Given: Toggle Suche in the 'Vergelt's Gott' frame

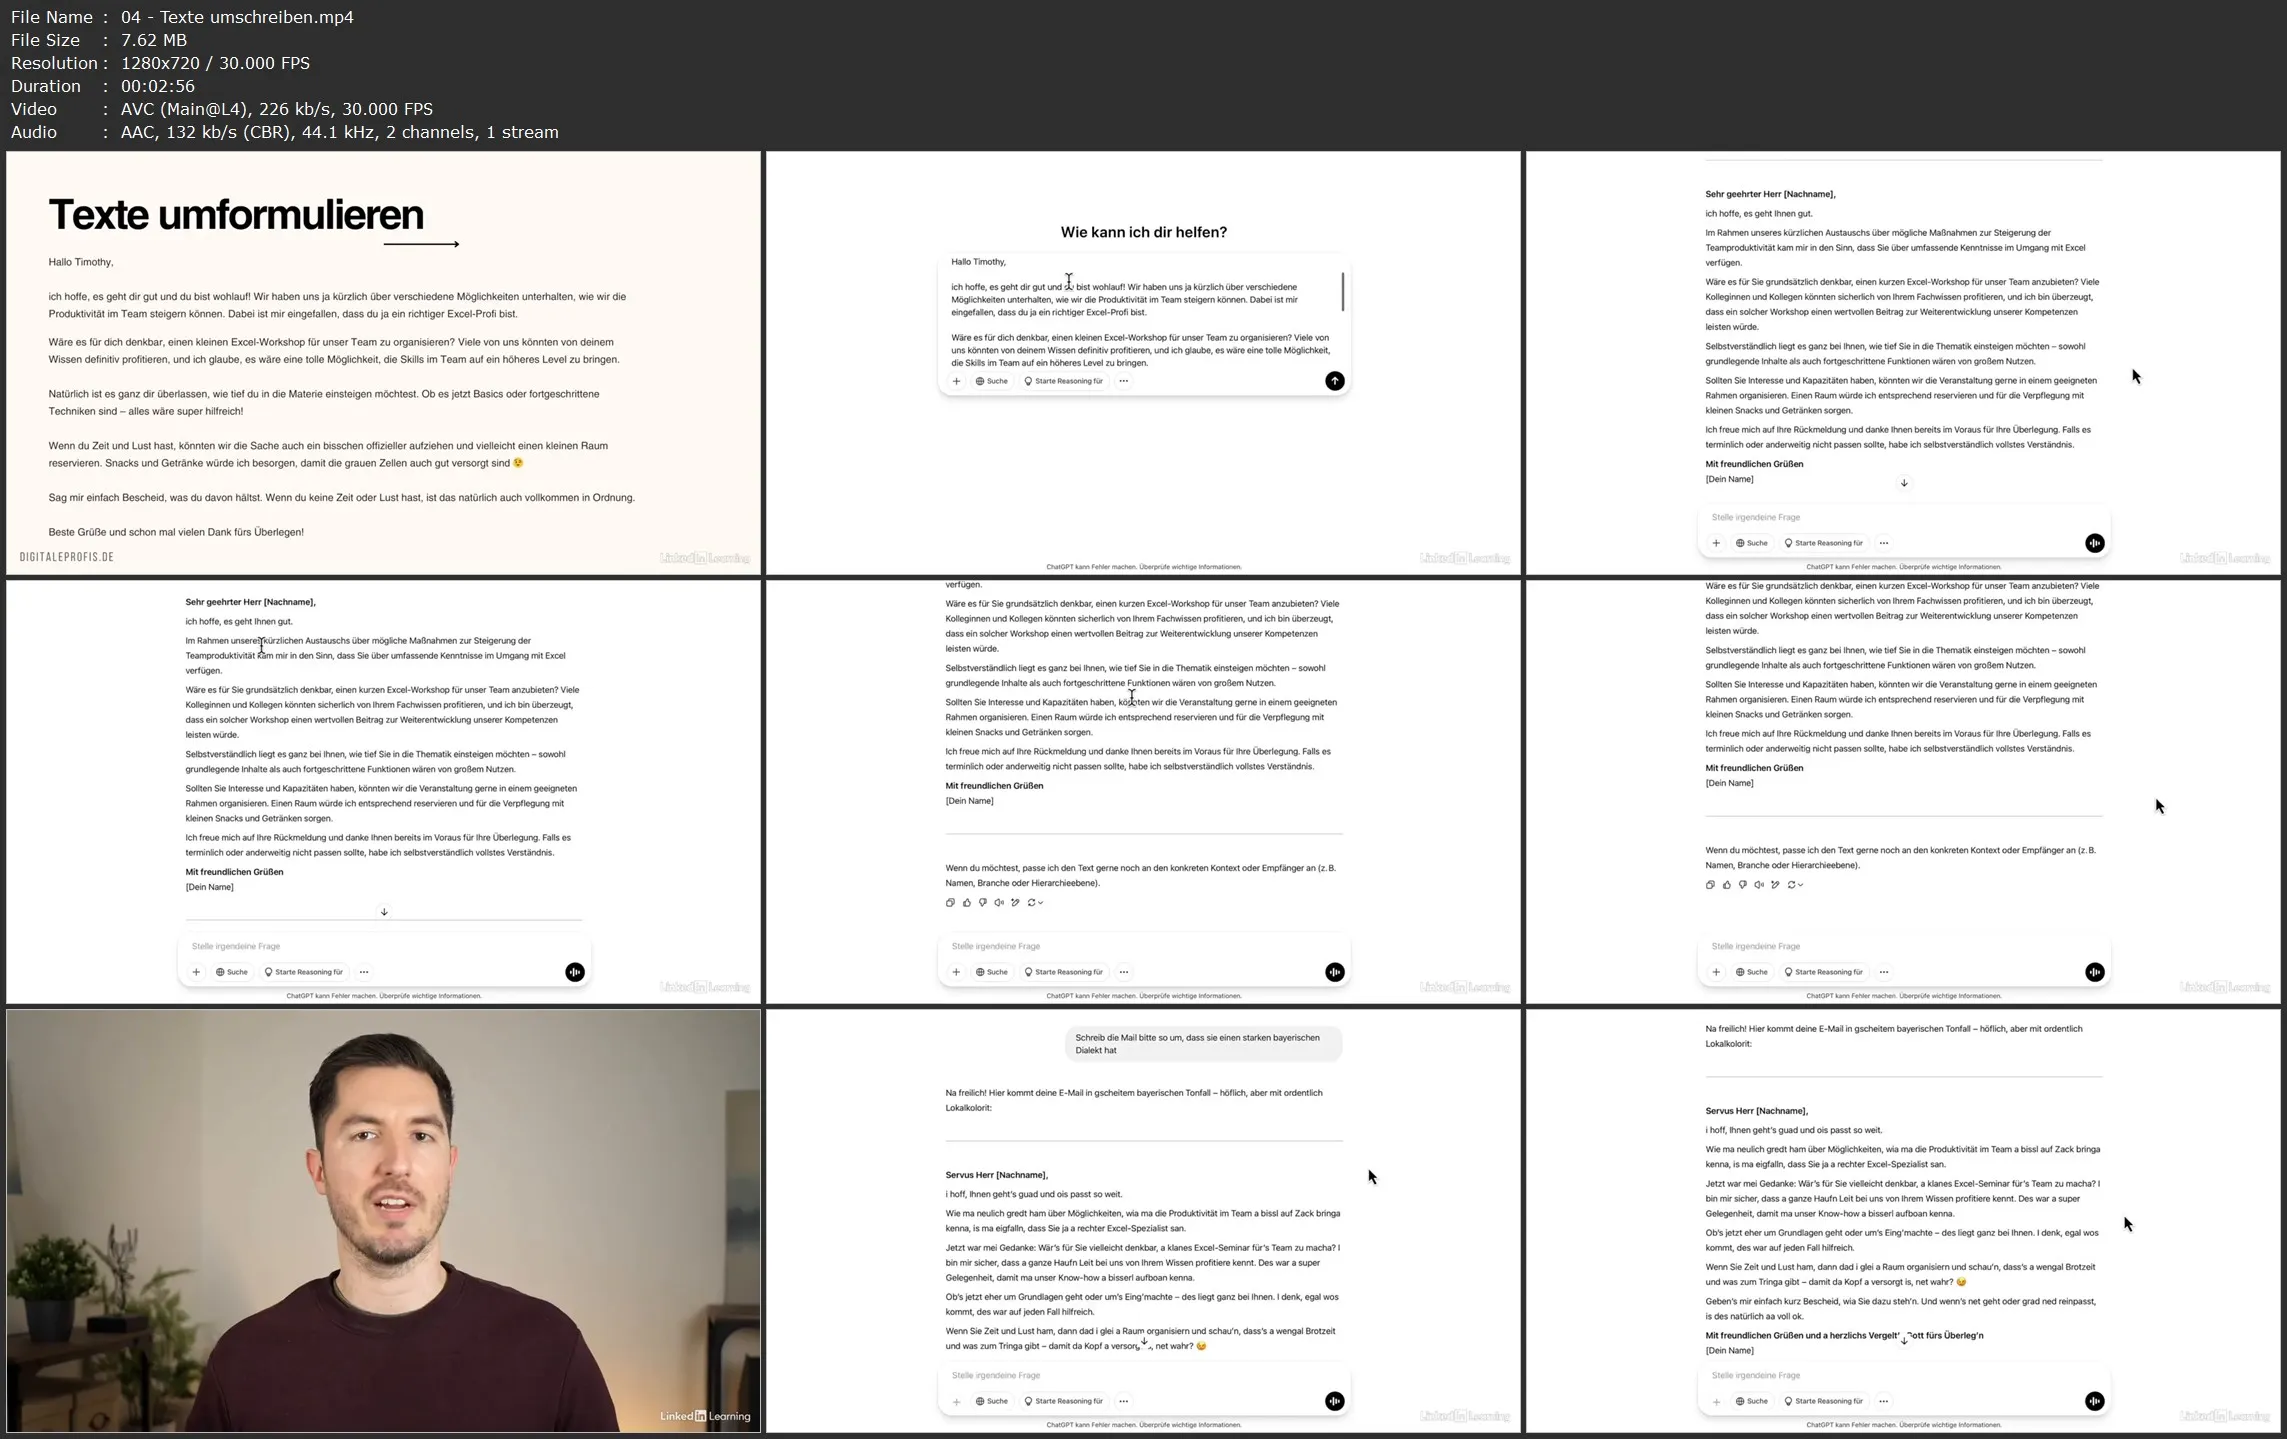Looking at the screenshot, I should [x=1752, y=1401].
